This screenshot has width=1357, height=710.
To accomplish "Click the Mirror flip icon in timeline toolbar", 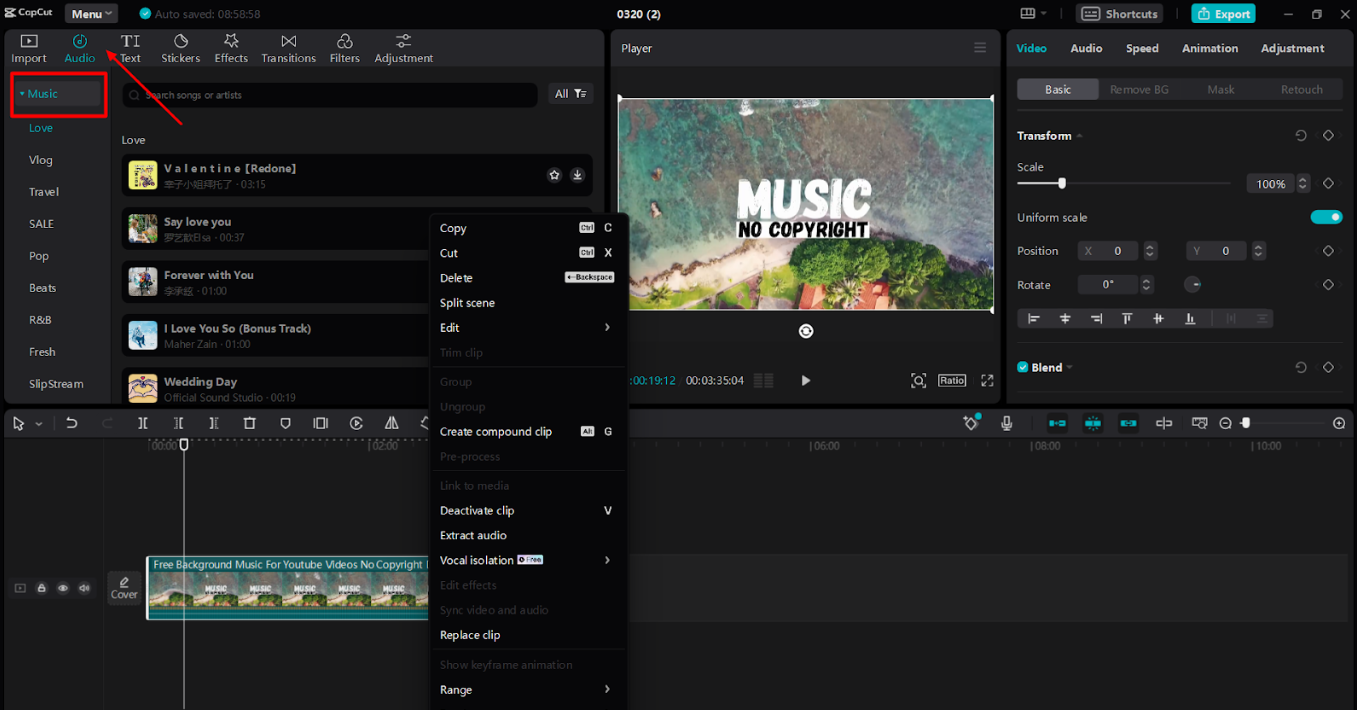I will (x=392, y=423).
